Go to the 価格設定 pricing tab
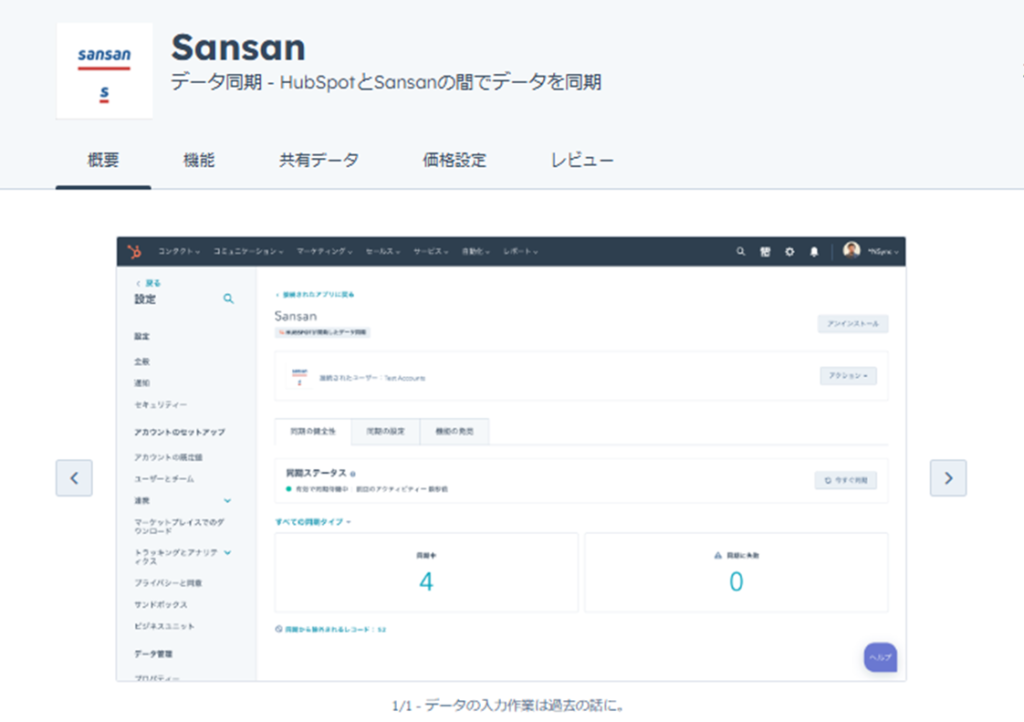Image resolution: width=1024 pixels, height=722 pixels. coord(454,160)
